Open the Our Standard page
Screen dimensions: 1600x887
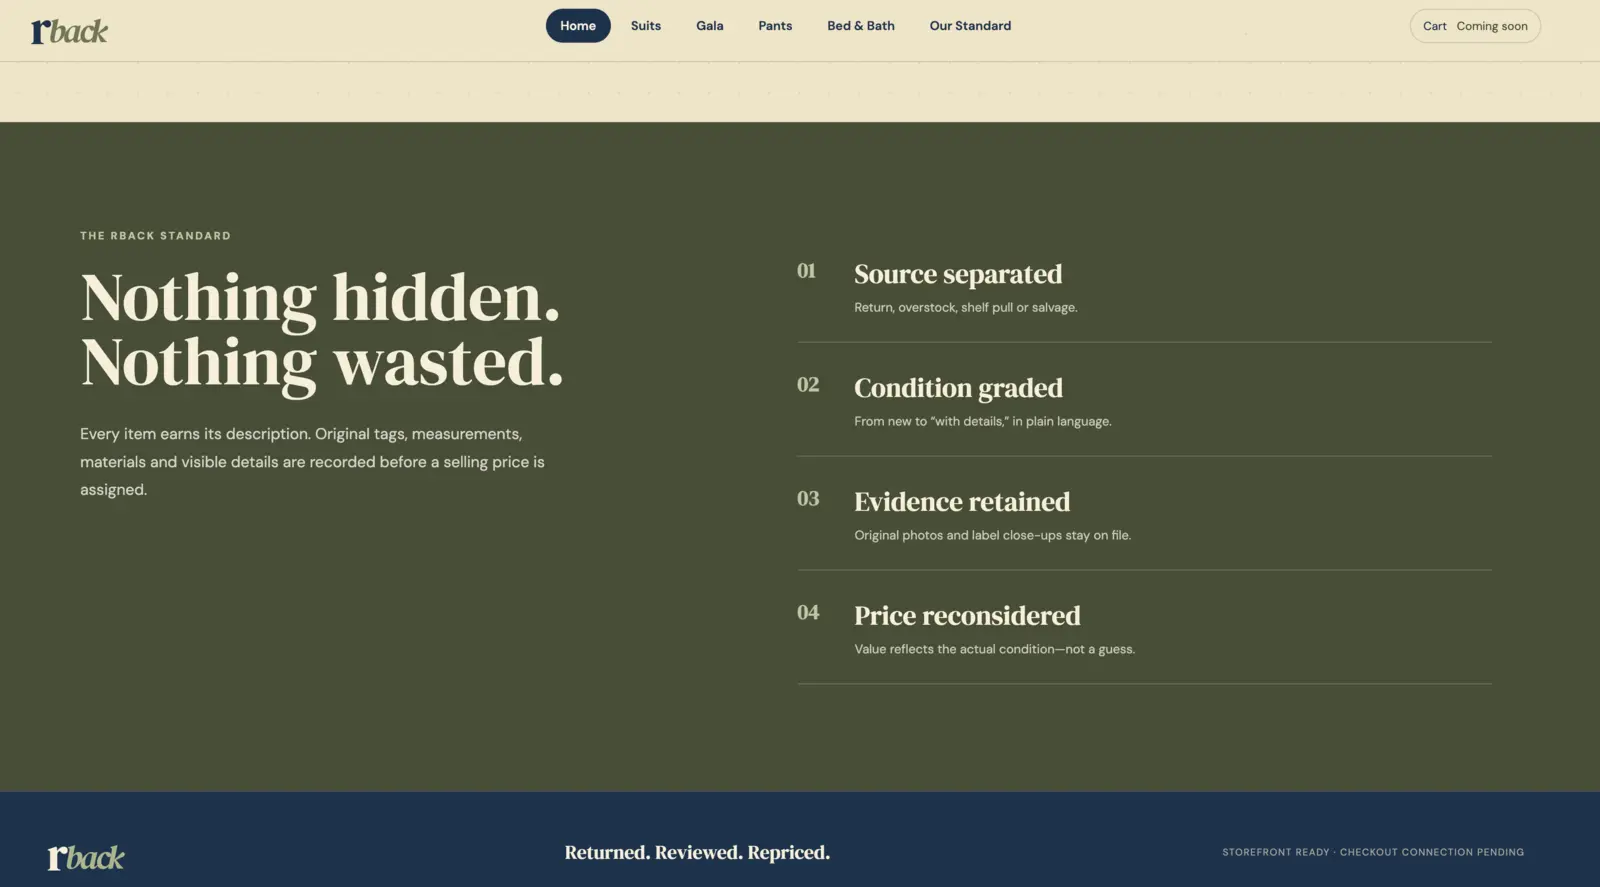point(970,26)
